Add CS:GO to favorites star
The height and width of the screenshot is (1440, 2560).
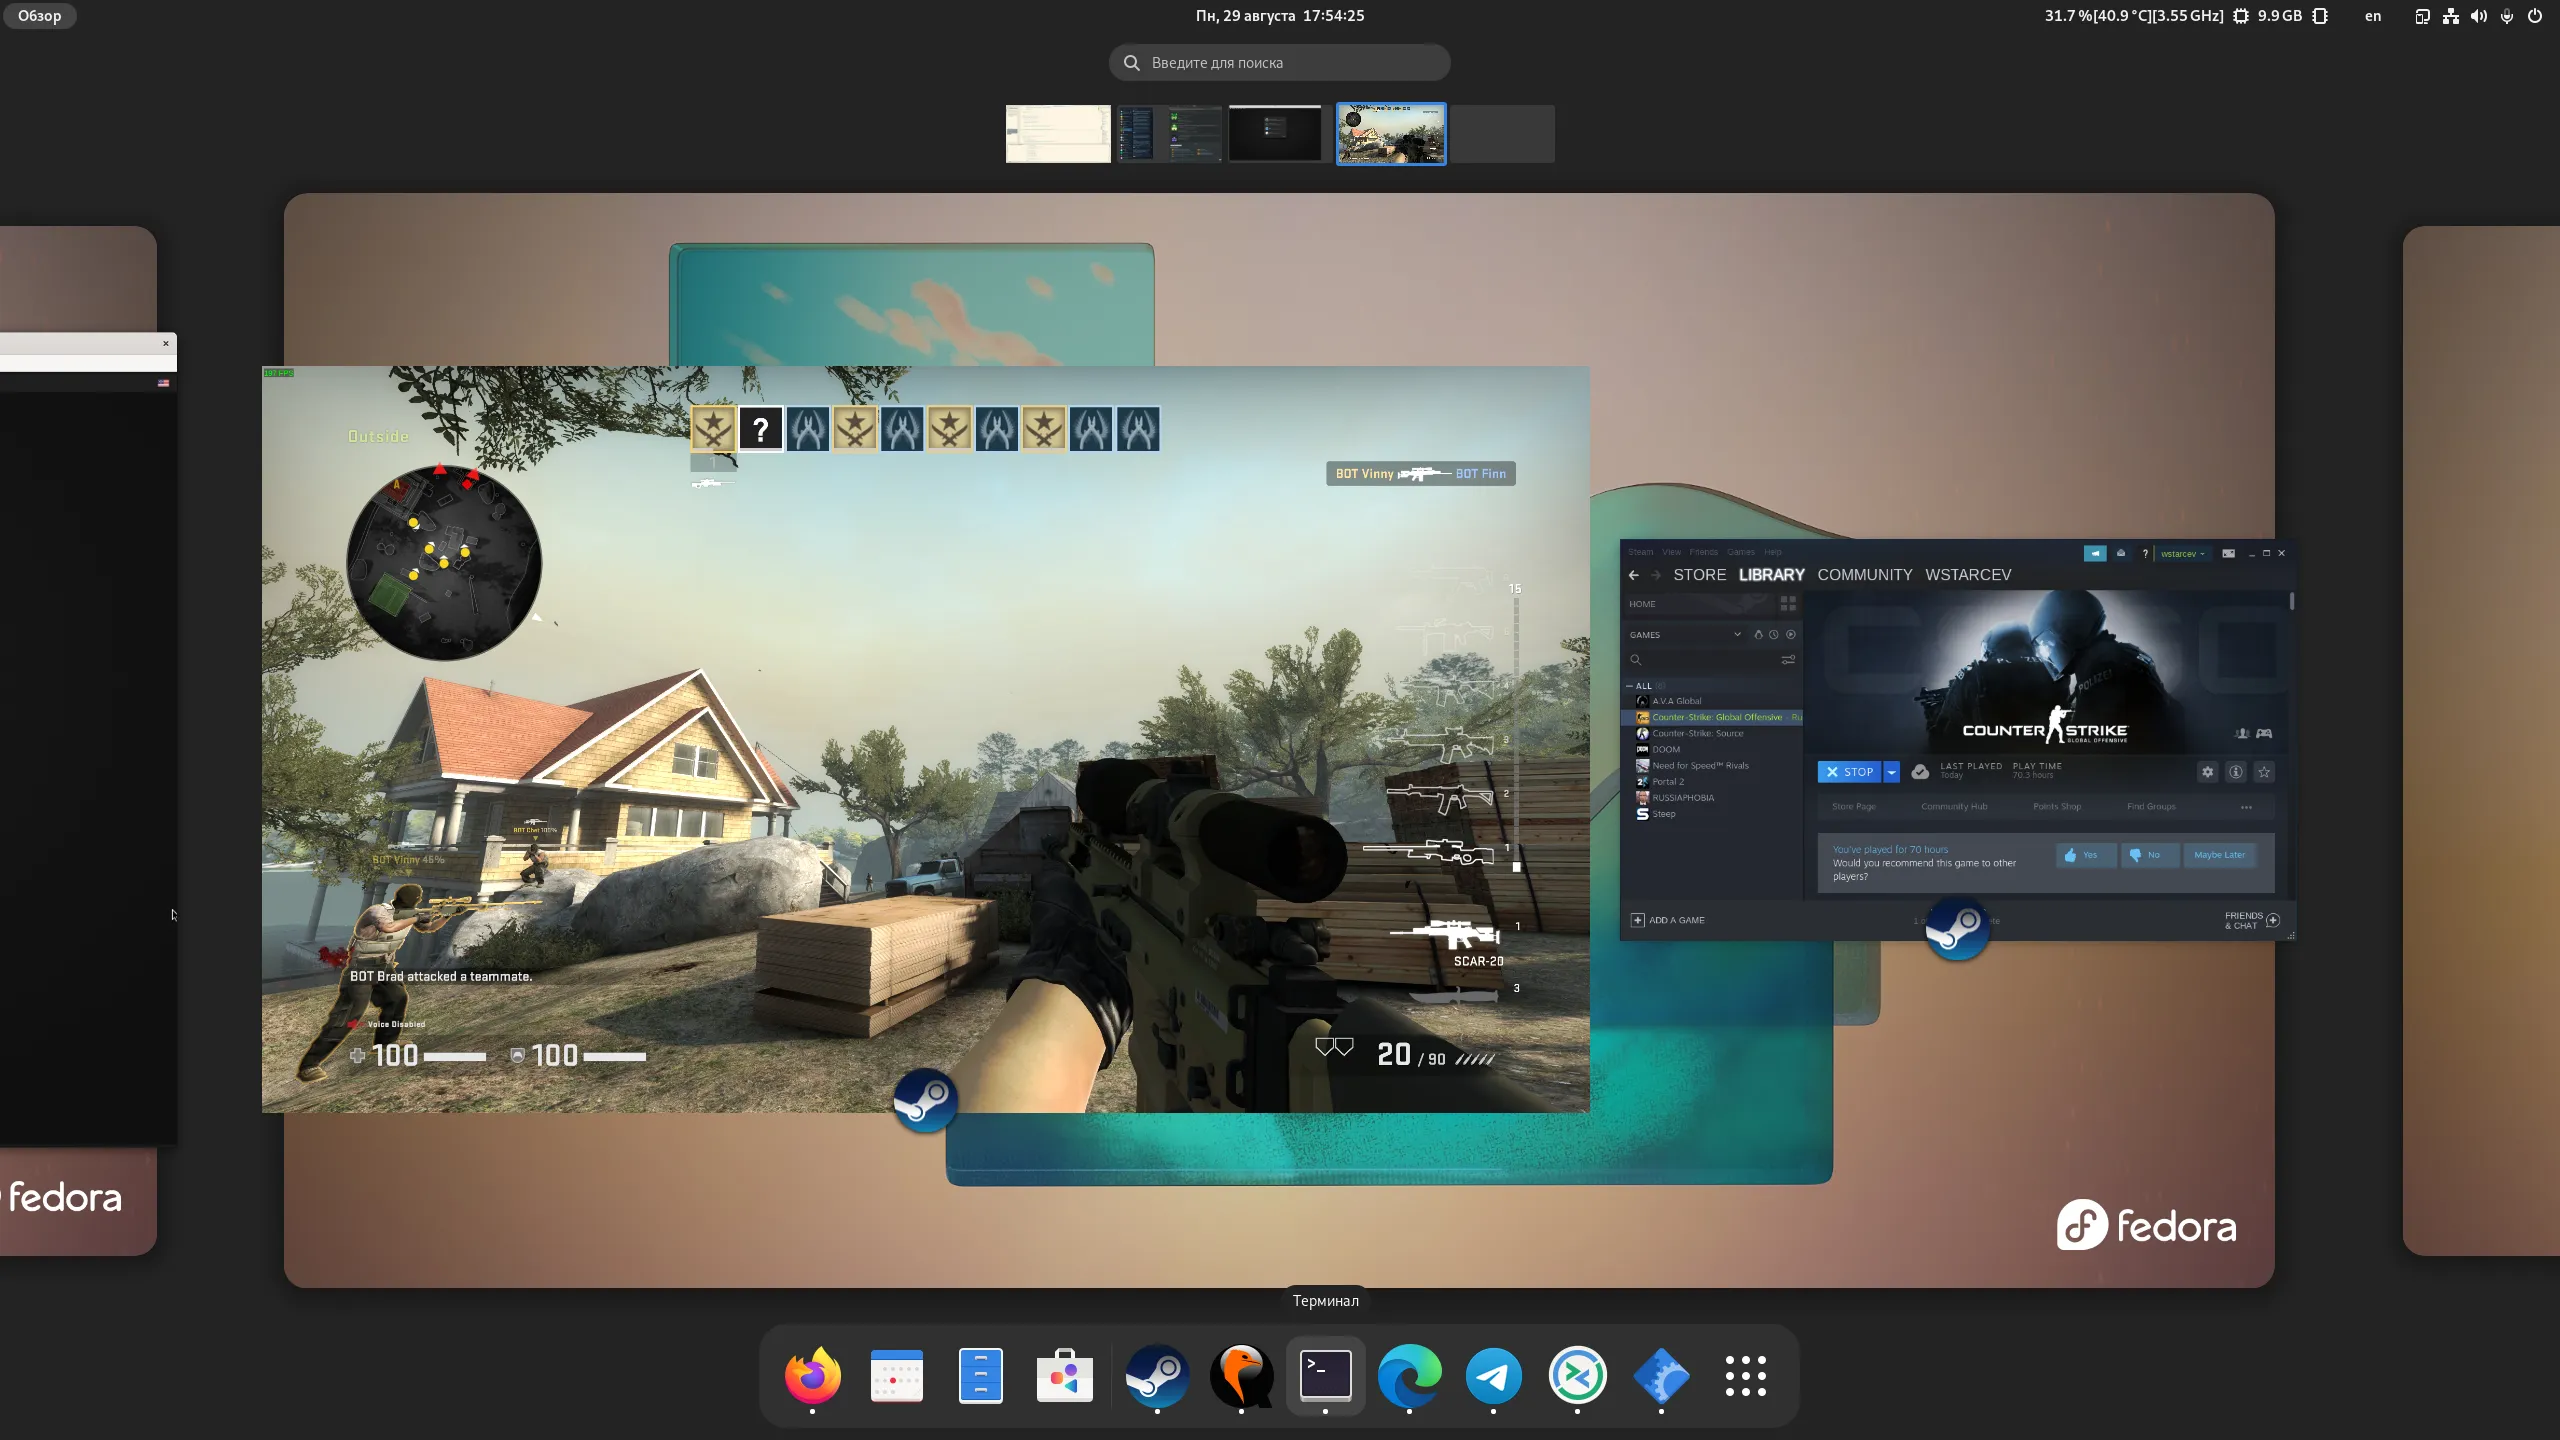[x=2264, y=772]
